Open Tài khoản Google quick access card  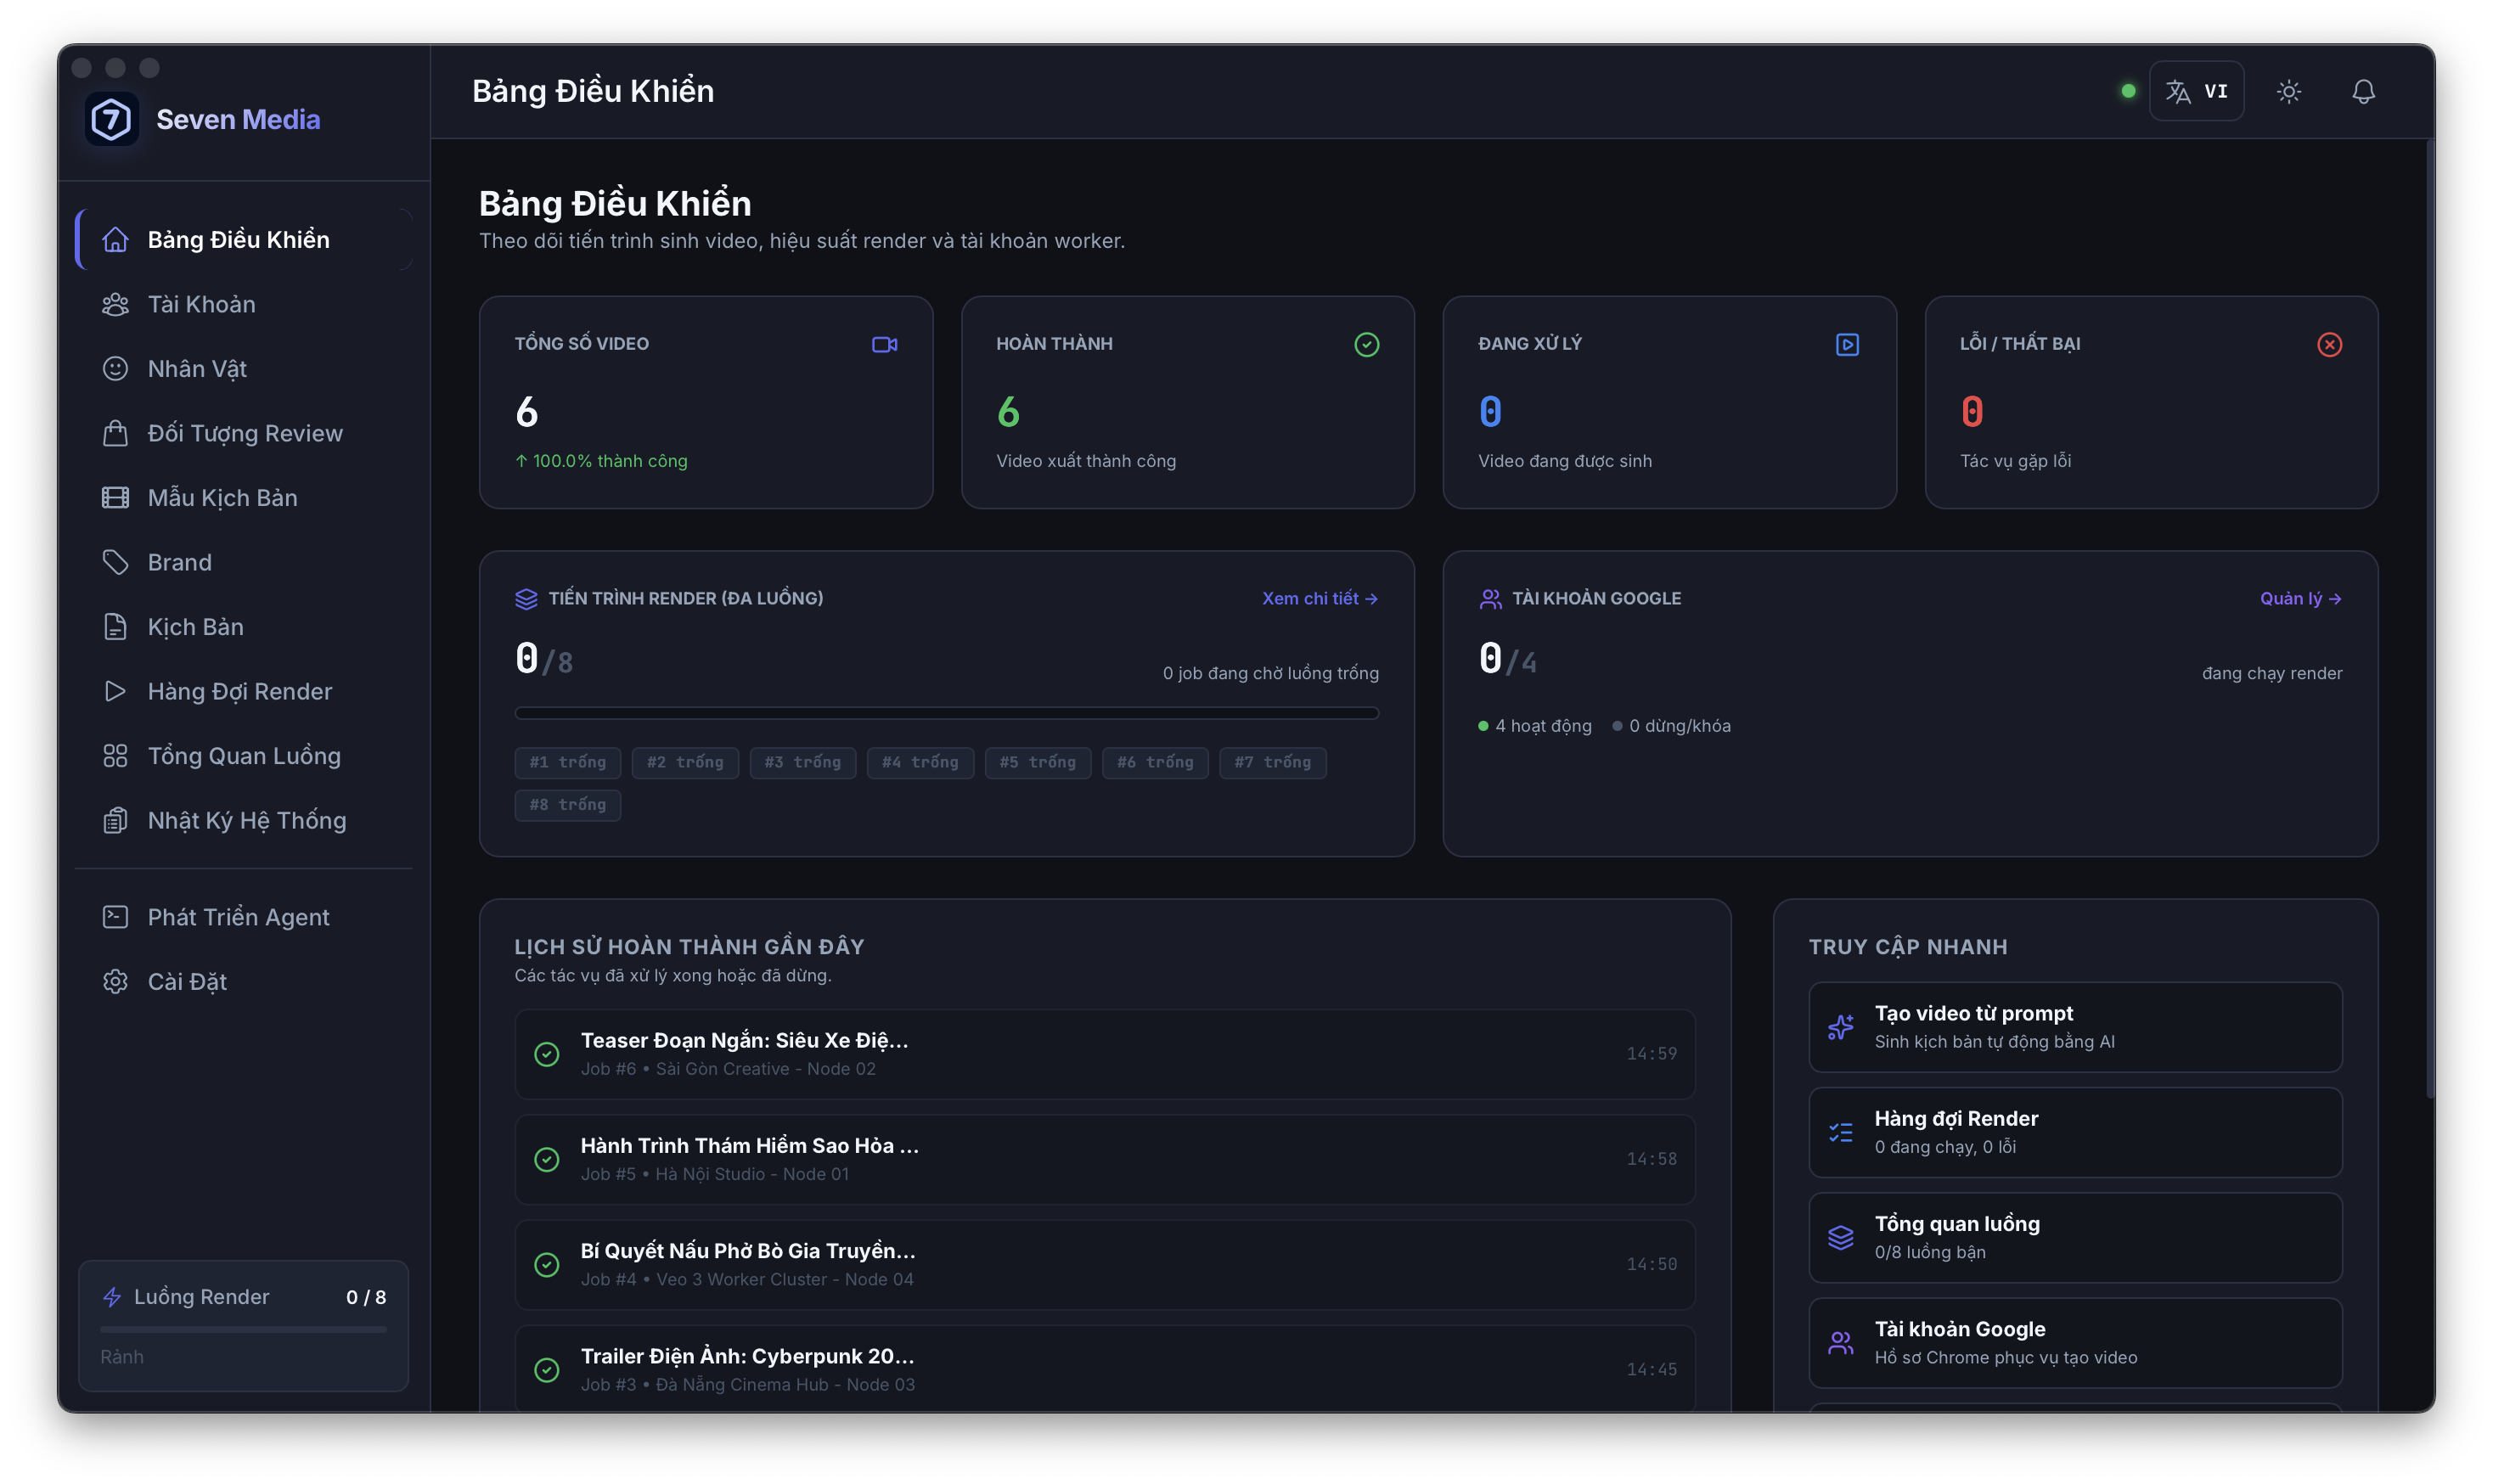tap(2074, 1343)
